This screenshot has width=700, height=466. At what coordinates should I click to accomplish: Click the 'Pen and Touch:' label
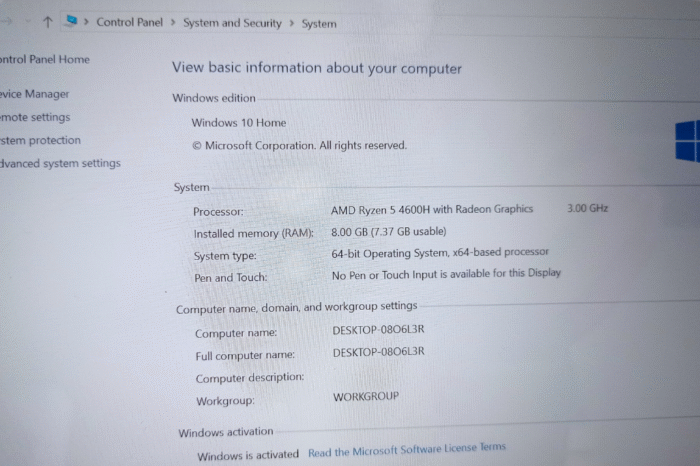click(230, 278)
